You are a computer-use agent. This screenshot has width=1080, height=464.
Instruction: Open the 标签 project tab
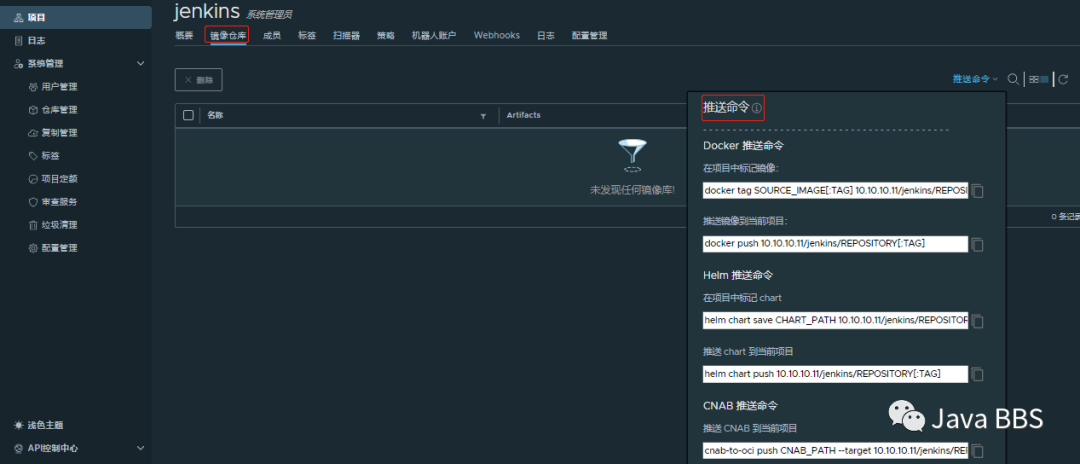tap(307, 36)
